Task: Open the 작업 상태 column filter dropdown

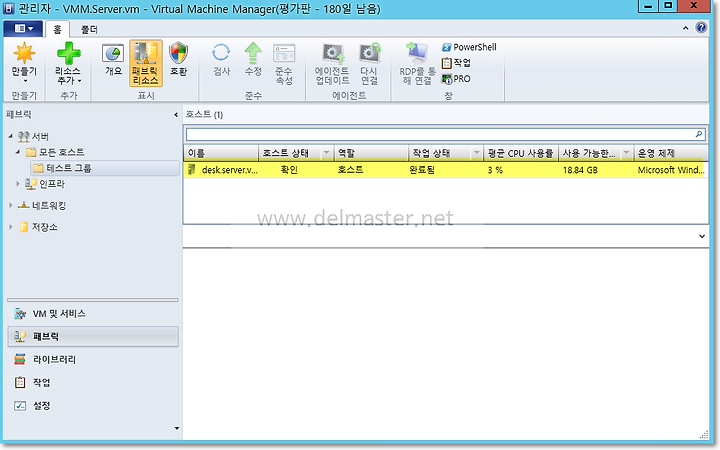Action: click(477, 153)
